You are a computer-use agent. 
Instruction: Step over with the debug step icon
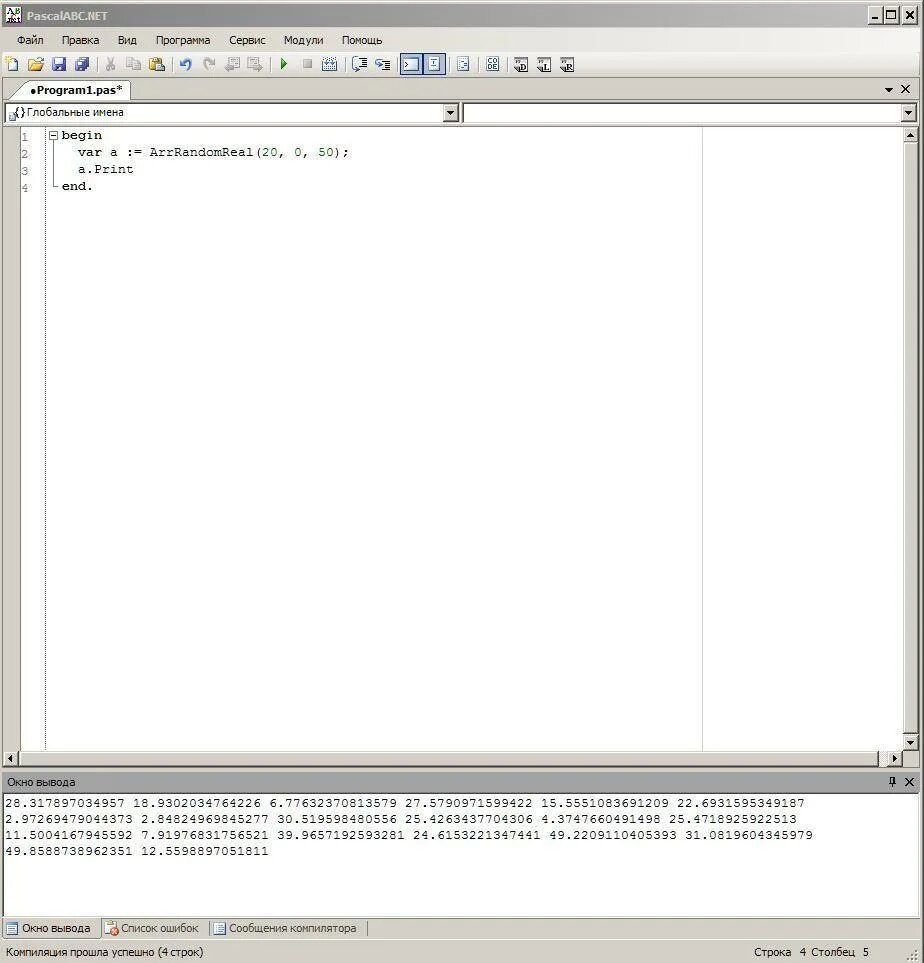(359, 64)
